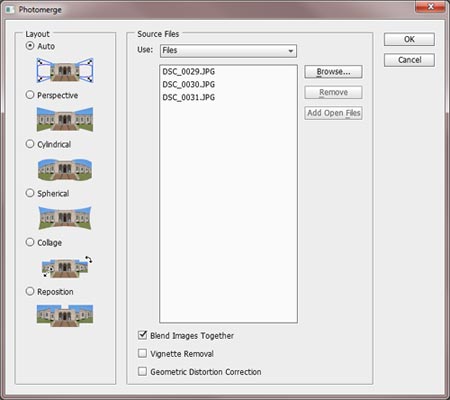Uncheck Blend Images Together
The height and width of the screenshot is (400, 450).
tap(142, 335)
